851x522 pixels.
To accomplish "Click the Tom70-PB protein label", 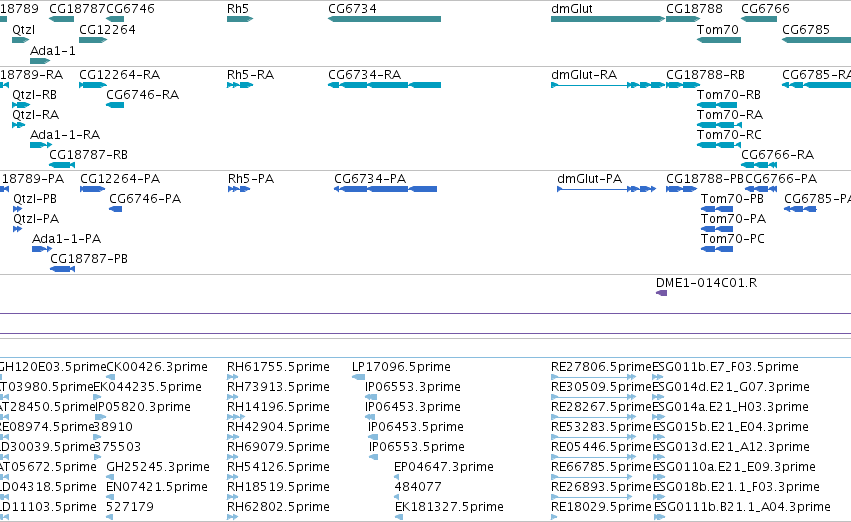I will [732, 199].
